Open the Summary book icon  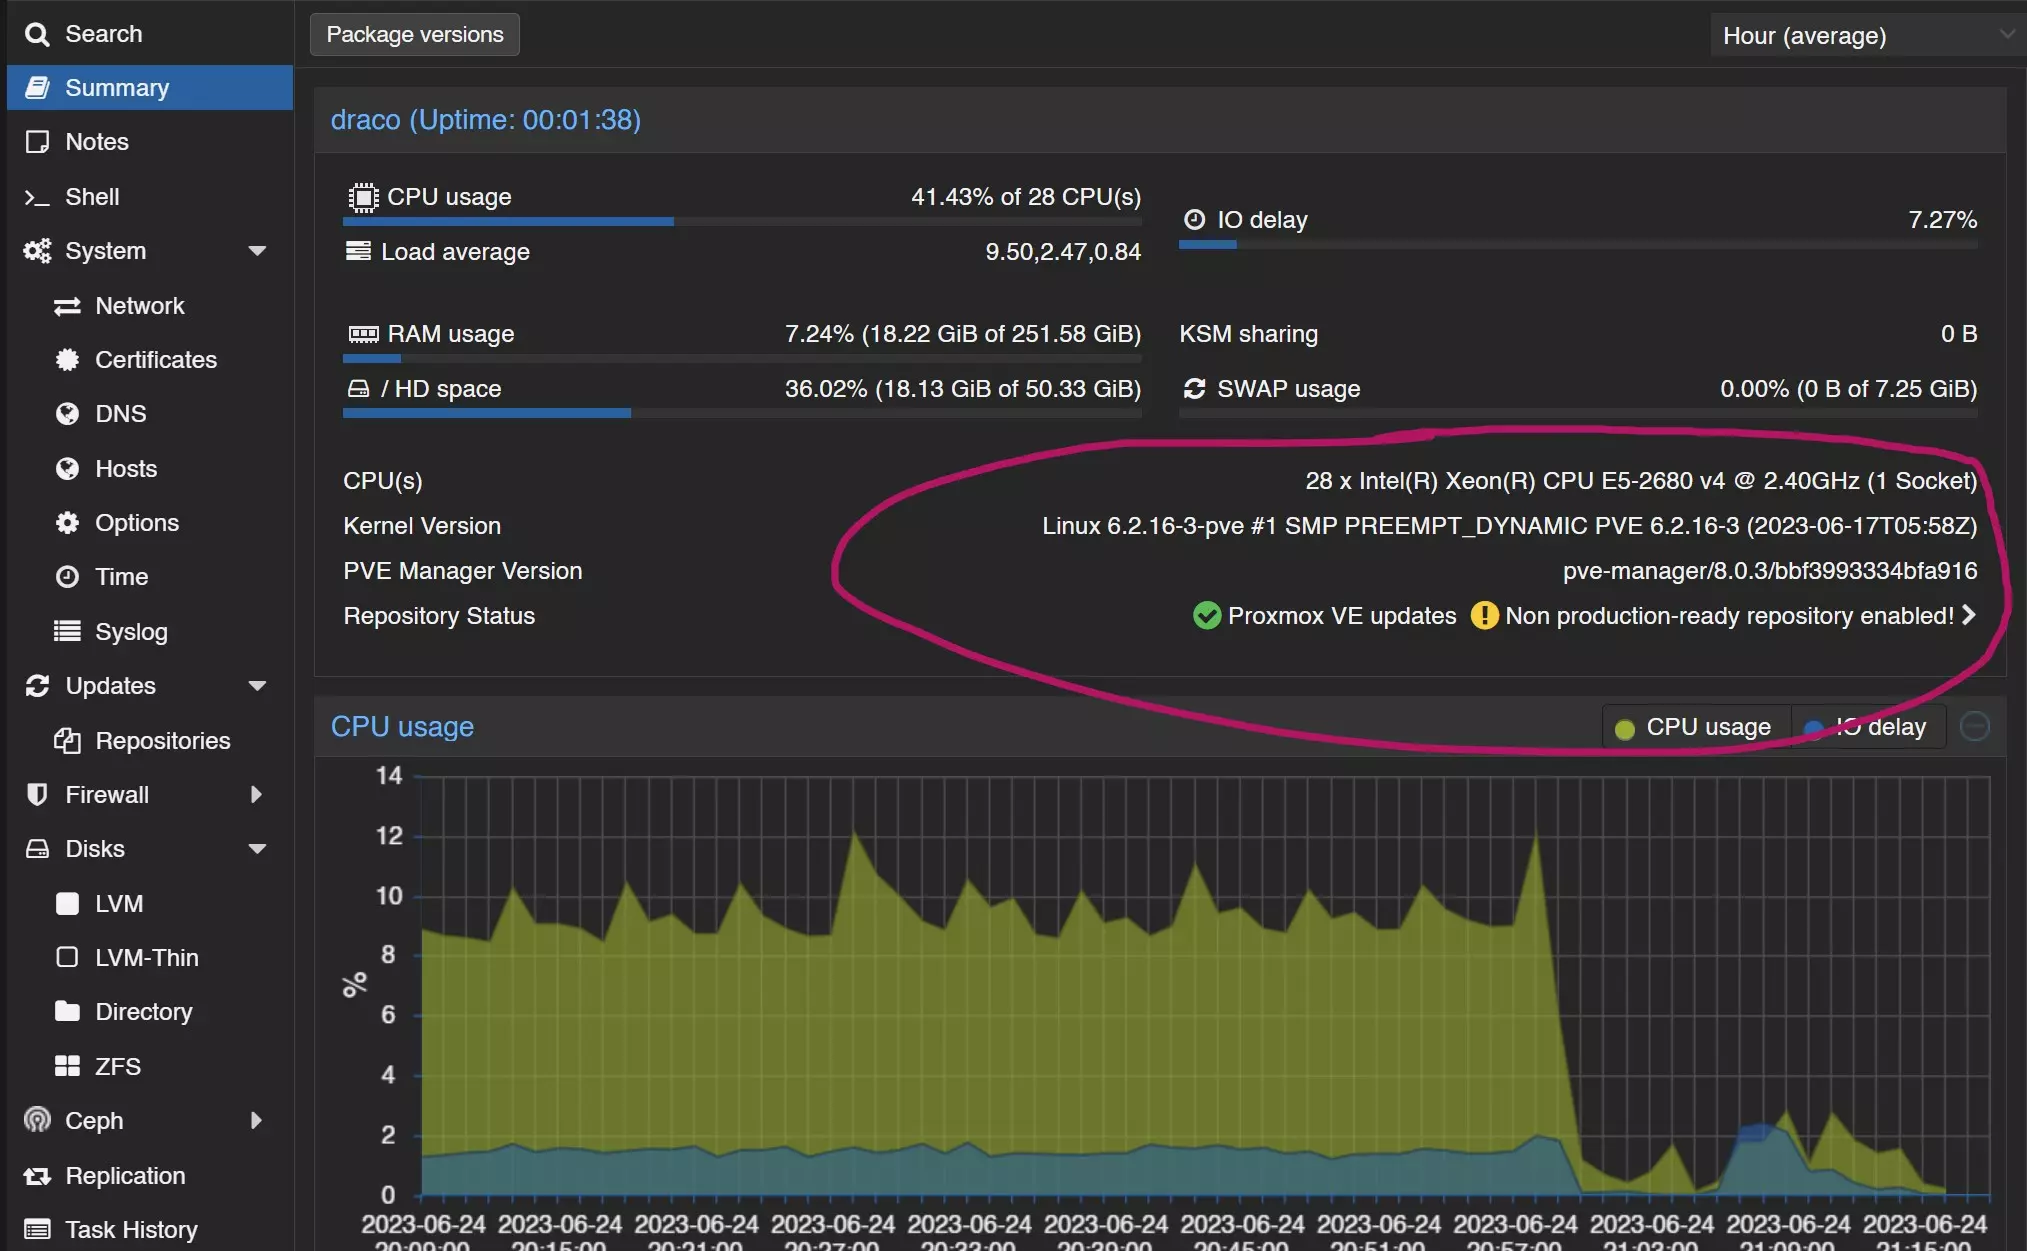[37, 88]
